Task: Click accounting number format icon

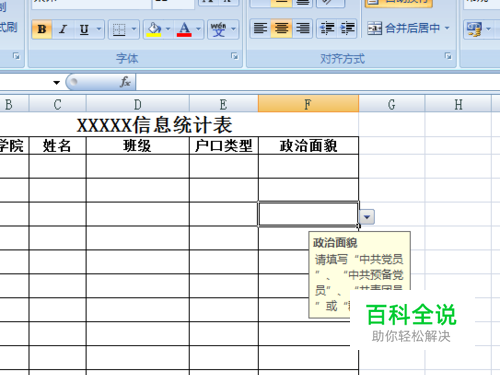Action: click(474, 29)
